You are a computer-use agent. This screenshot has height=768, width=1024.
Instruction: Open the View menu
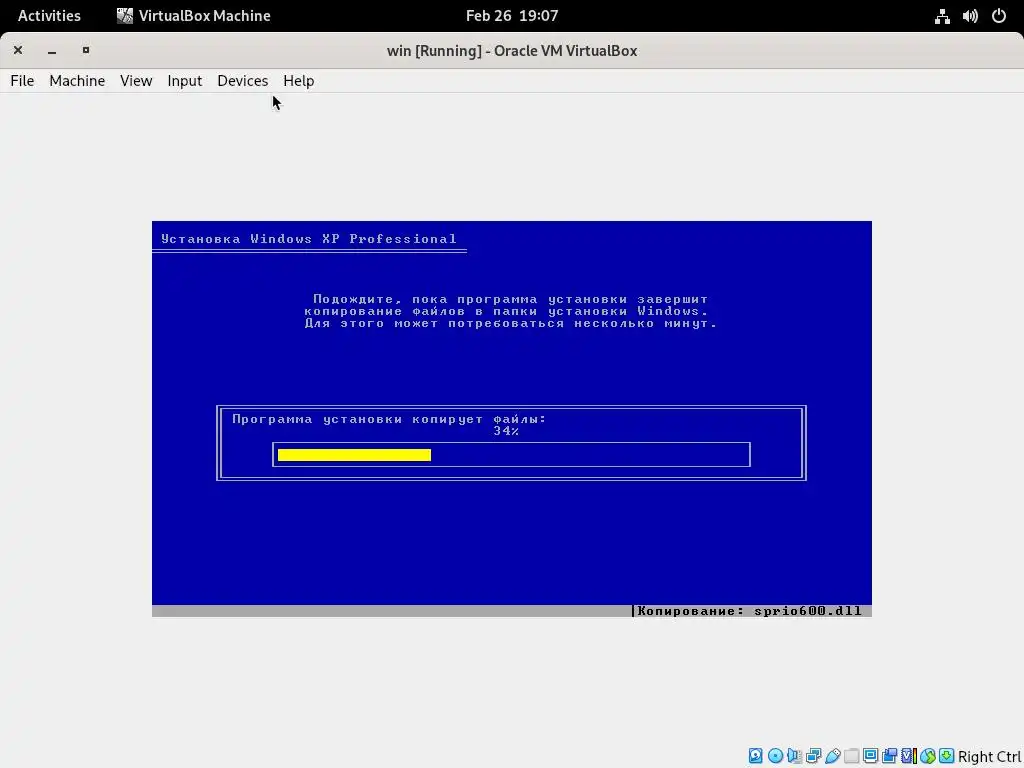(136, 80)
